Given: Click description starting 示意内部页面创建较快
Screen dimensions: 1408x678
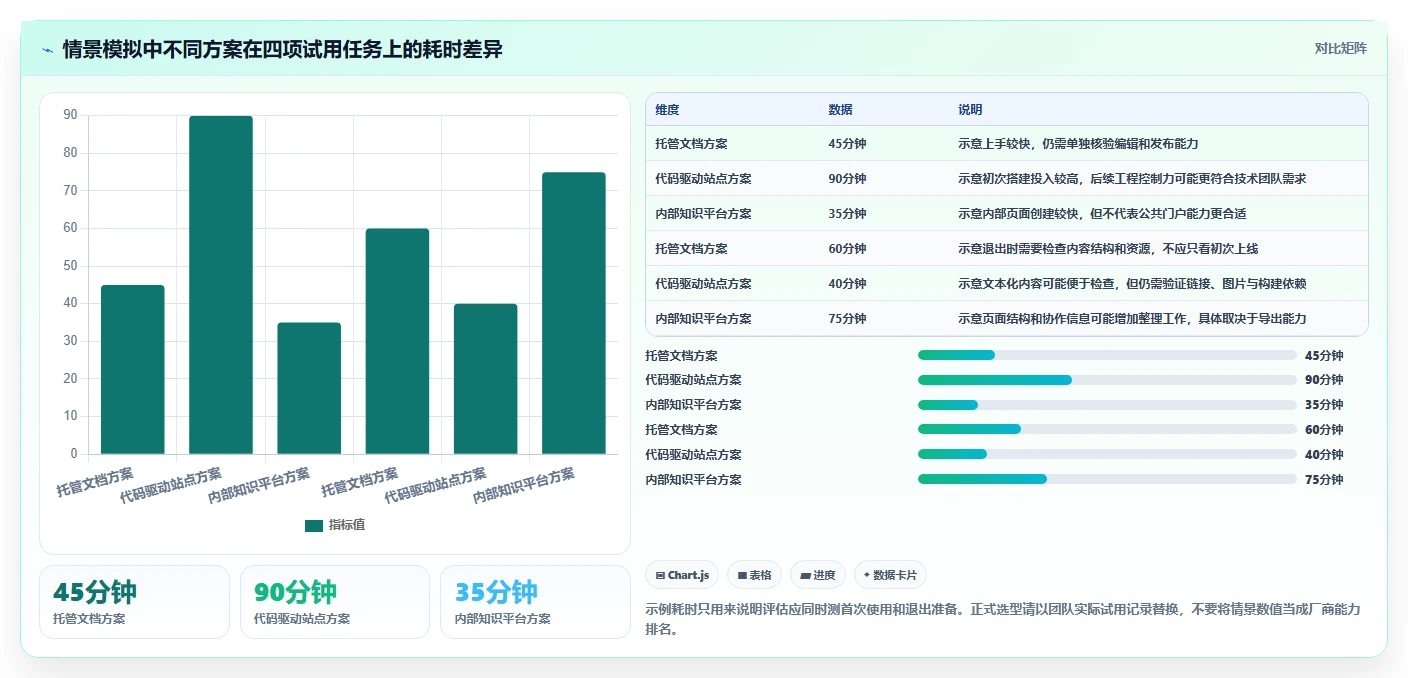Looking at the screenshot, I should click(1102, 214).
